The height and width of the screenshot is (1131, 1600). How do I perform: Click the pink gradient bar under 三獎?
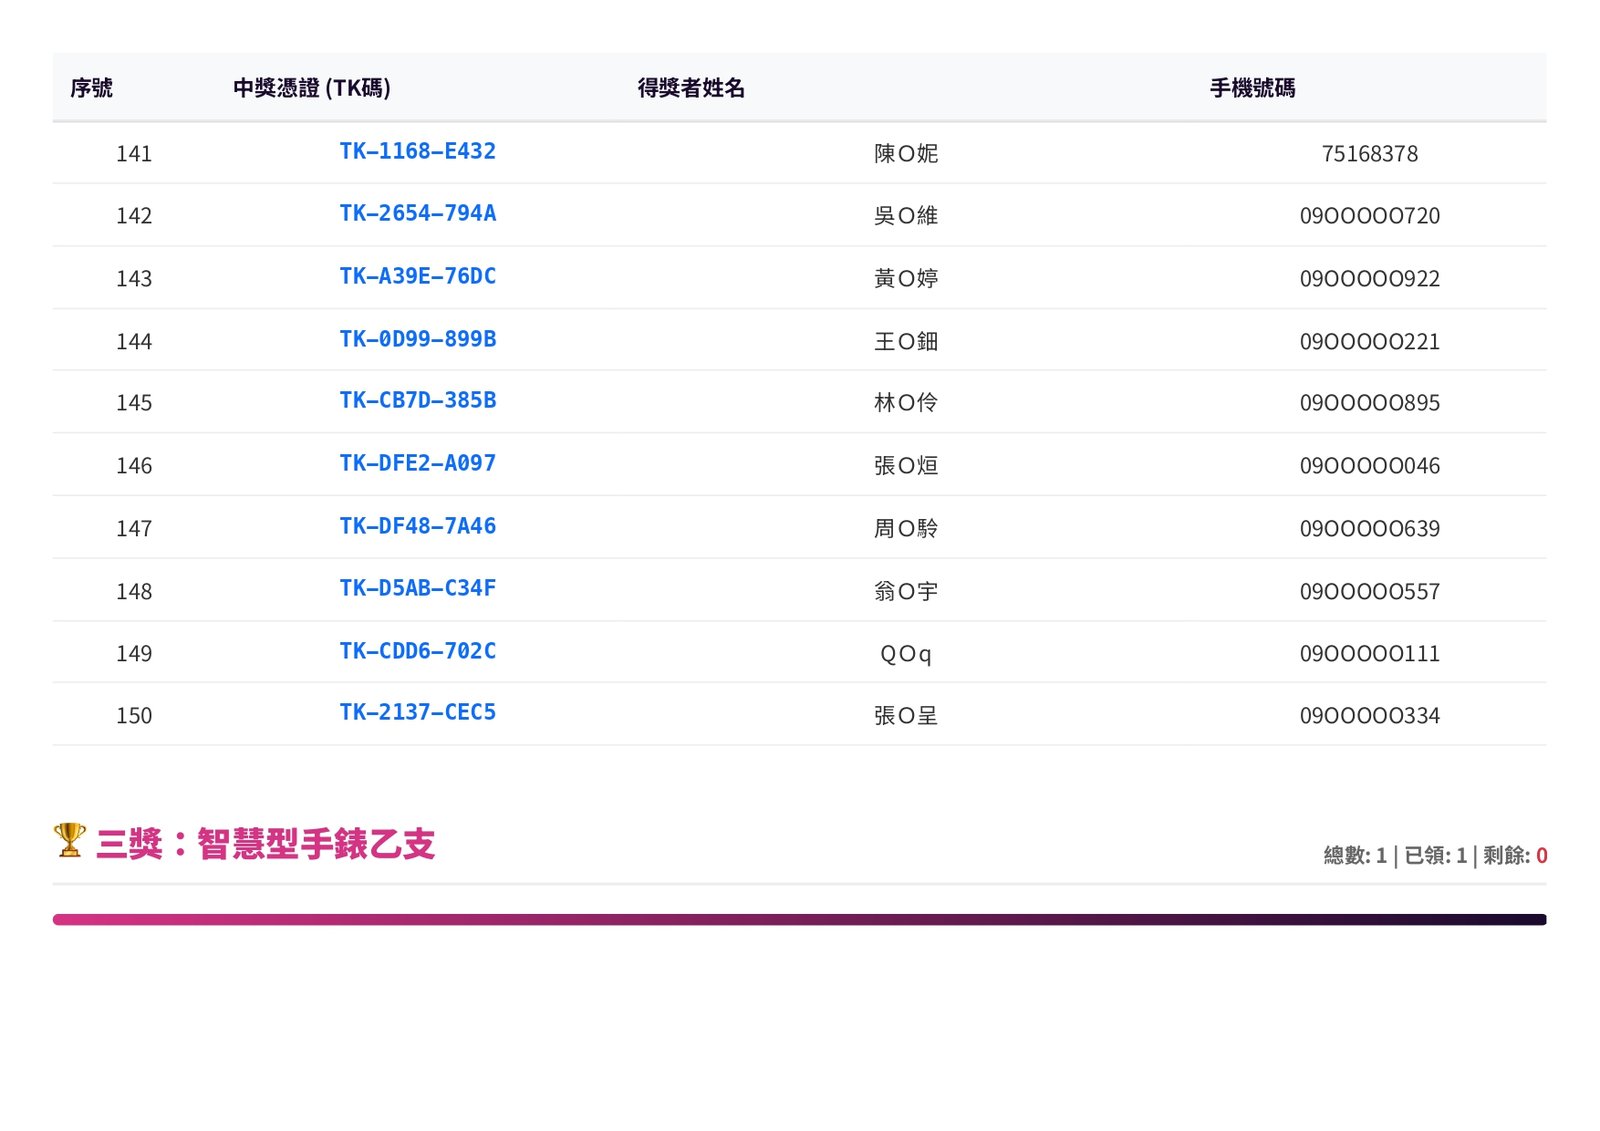click(x=799, y=919)
